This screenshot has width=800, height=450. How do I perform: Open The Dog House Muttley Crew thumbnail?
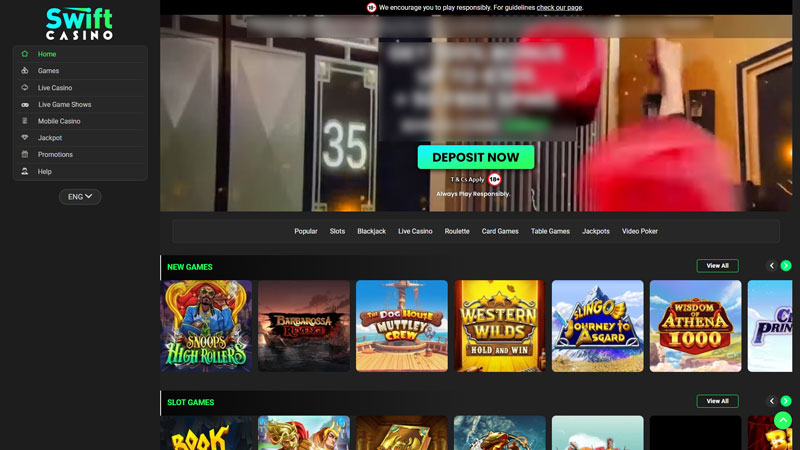click(x=402, y=326)
